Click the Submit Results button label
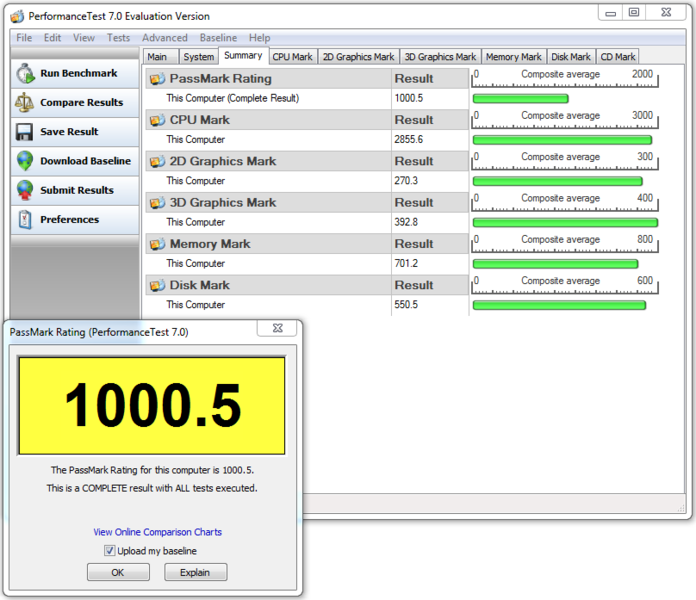 (x=77, y=190)
